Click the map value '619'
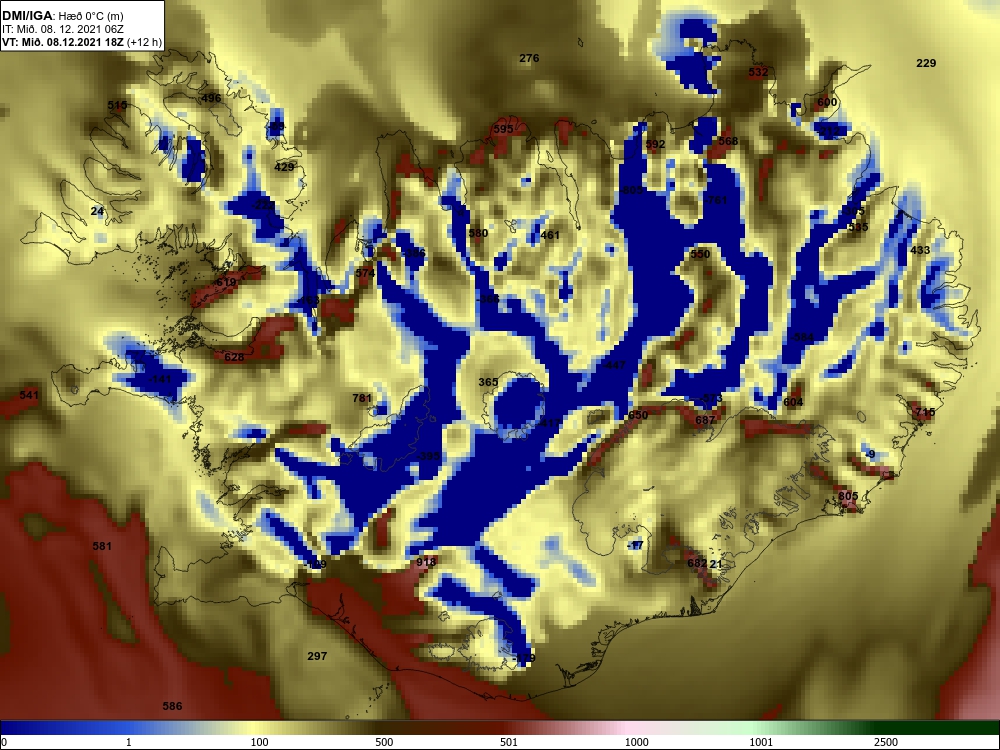Image resolution: width=1000 pixels, height=750 pixels. [226, 282]
